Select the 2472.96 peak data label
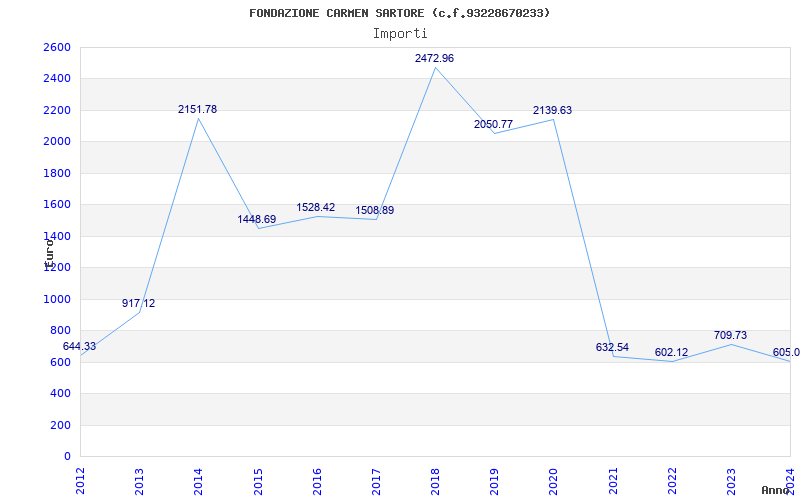This screenshot has width=800, height=500. point(434,58)
